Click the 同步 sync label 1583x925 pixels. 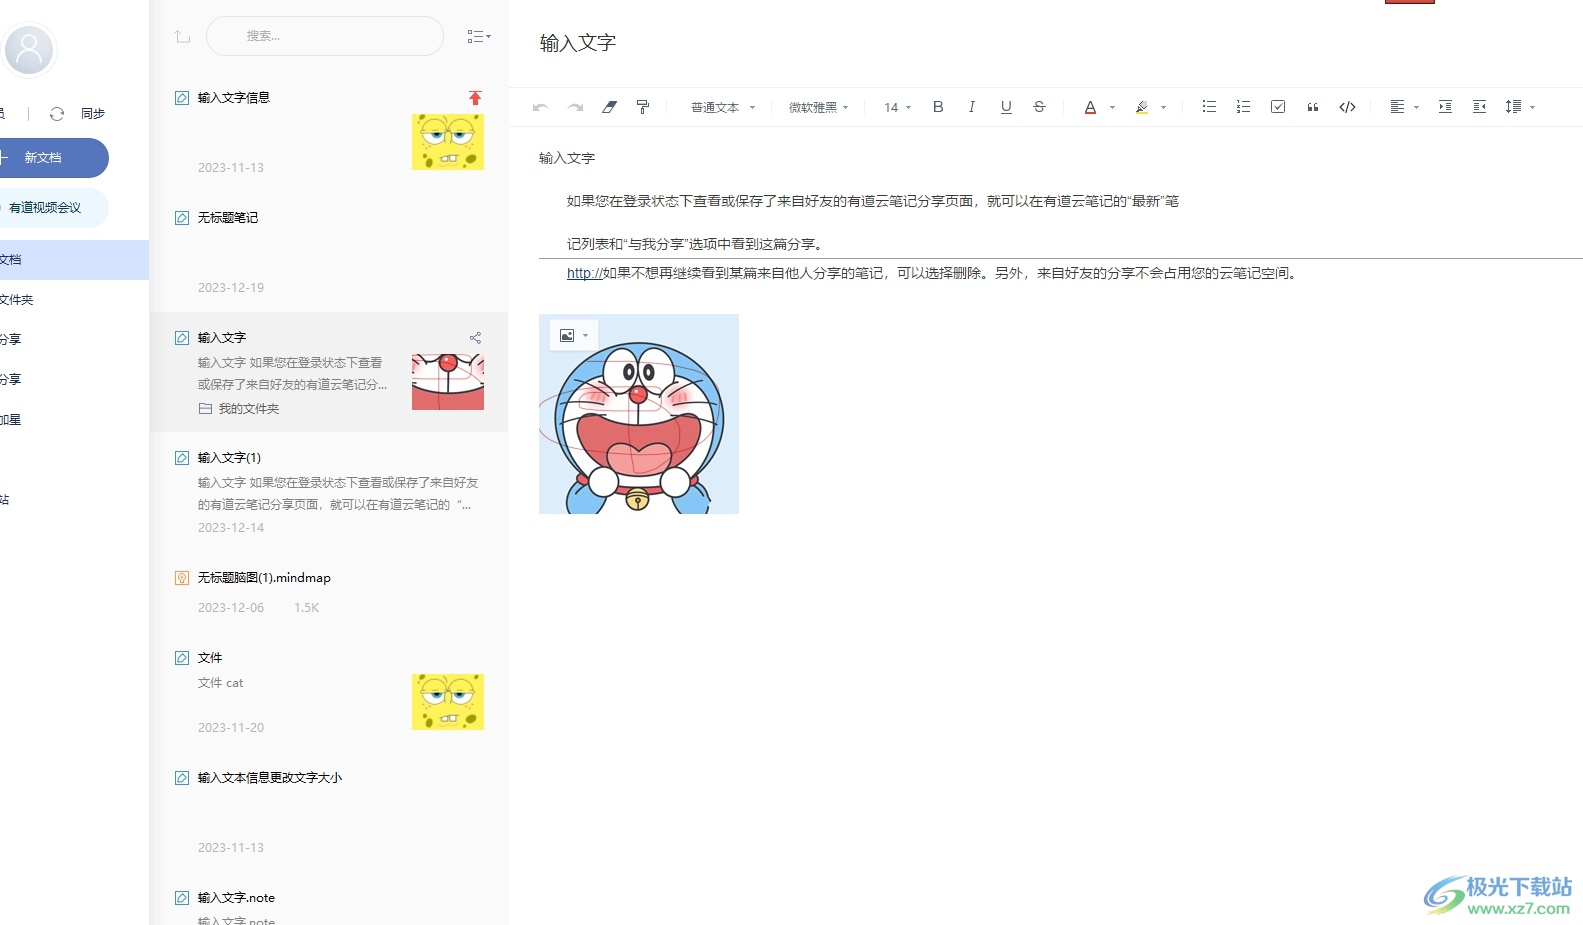[93, 114]
